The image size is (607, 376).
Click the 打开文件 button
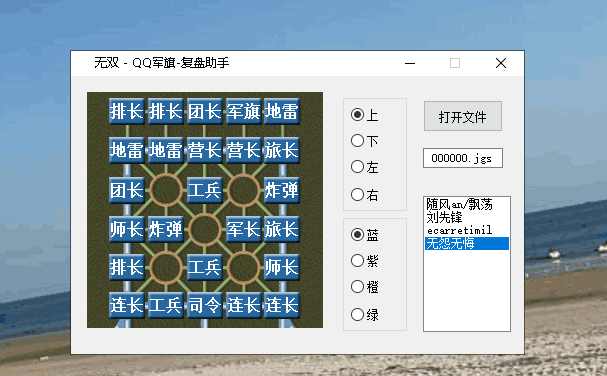(x=463, y=116)
